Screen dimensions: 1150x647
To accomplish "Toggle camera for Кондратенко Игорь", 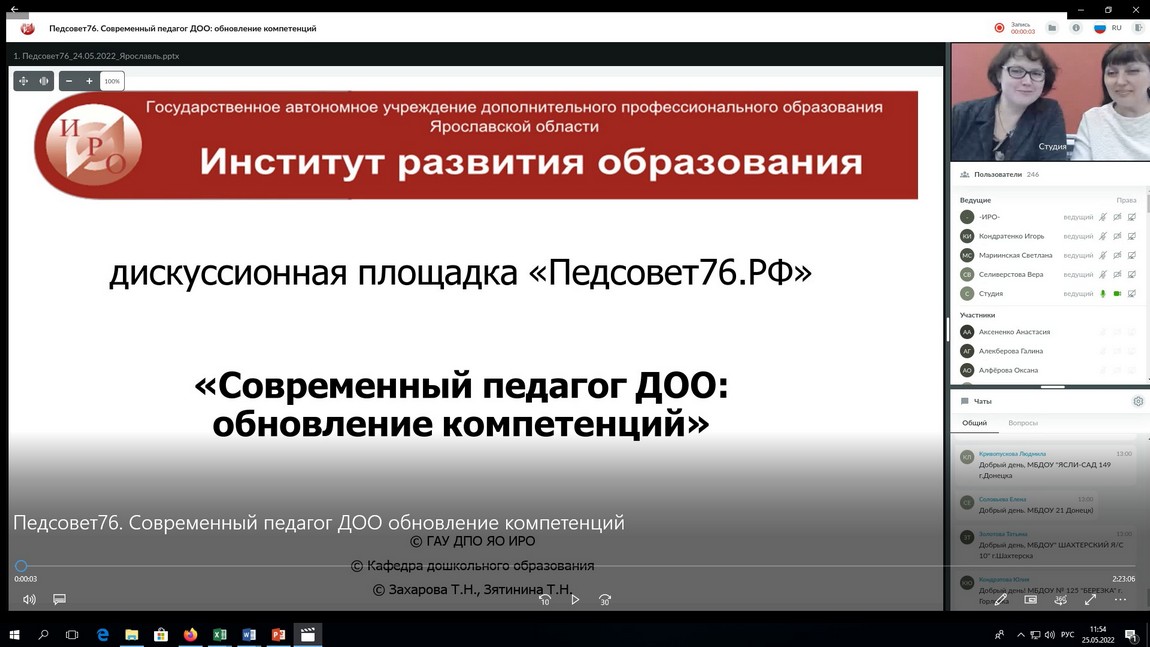I will [1117, 236].
